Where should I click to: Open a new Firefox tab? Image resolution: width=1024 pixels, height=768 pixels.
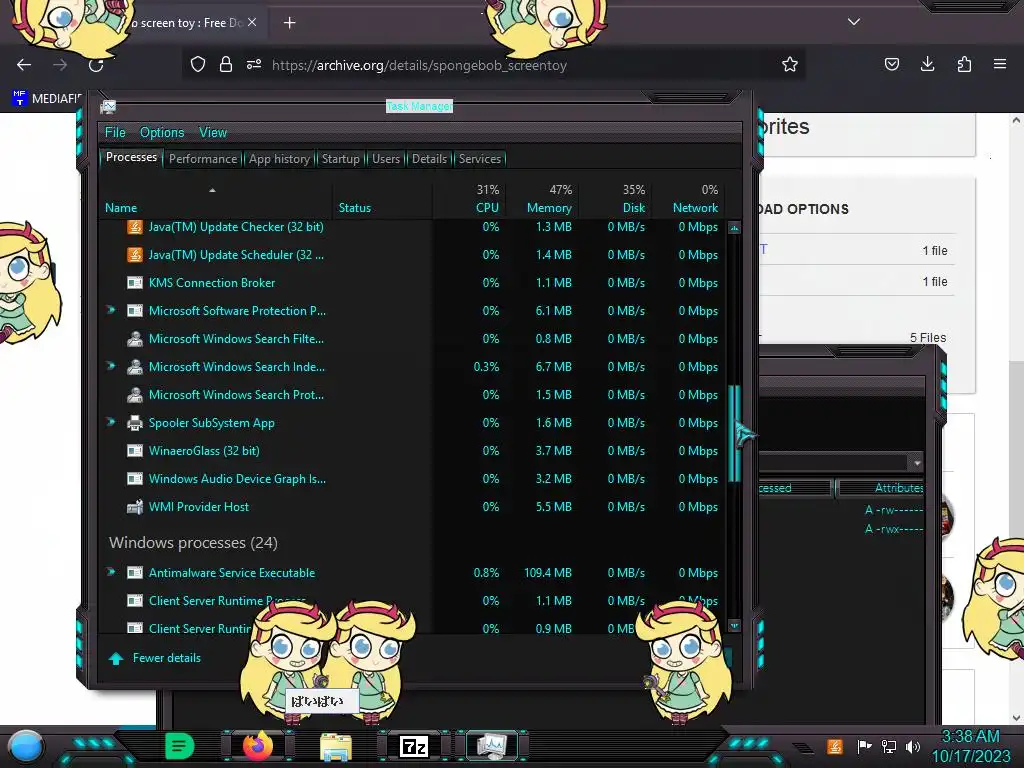289,23
